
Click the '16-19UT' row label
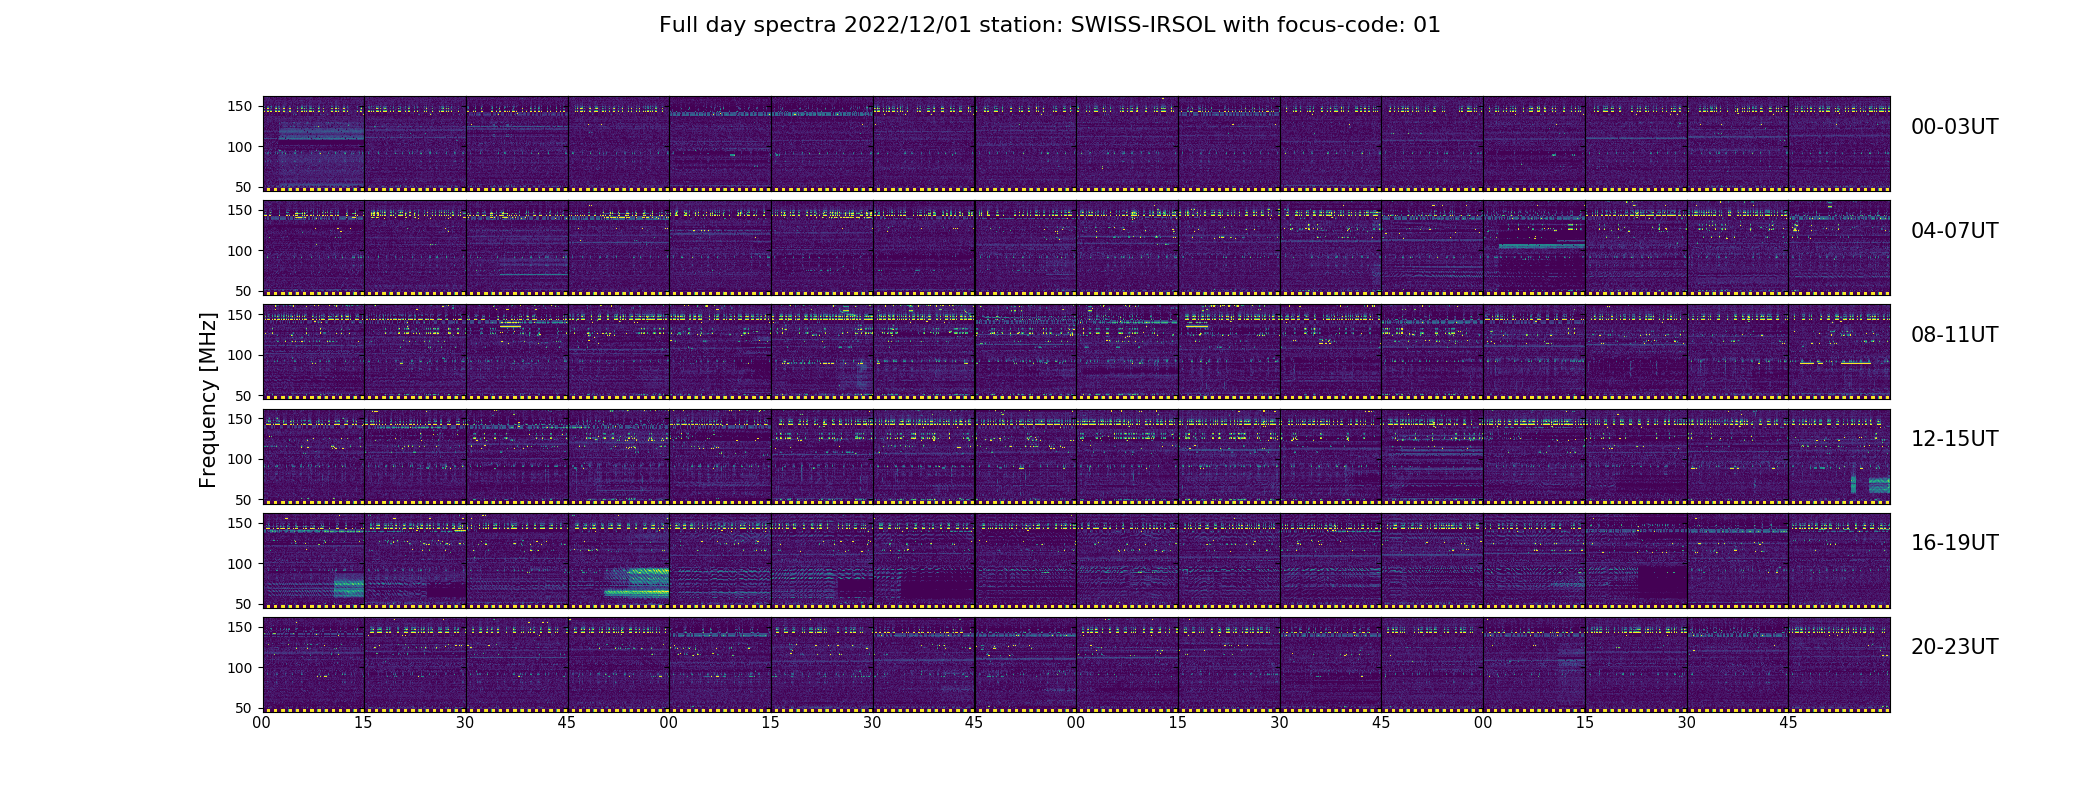[1954, 543]
